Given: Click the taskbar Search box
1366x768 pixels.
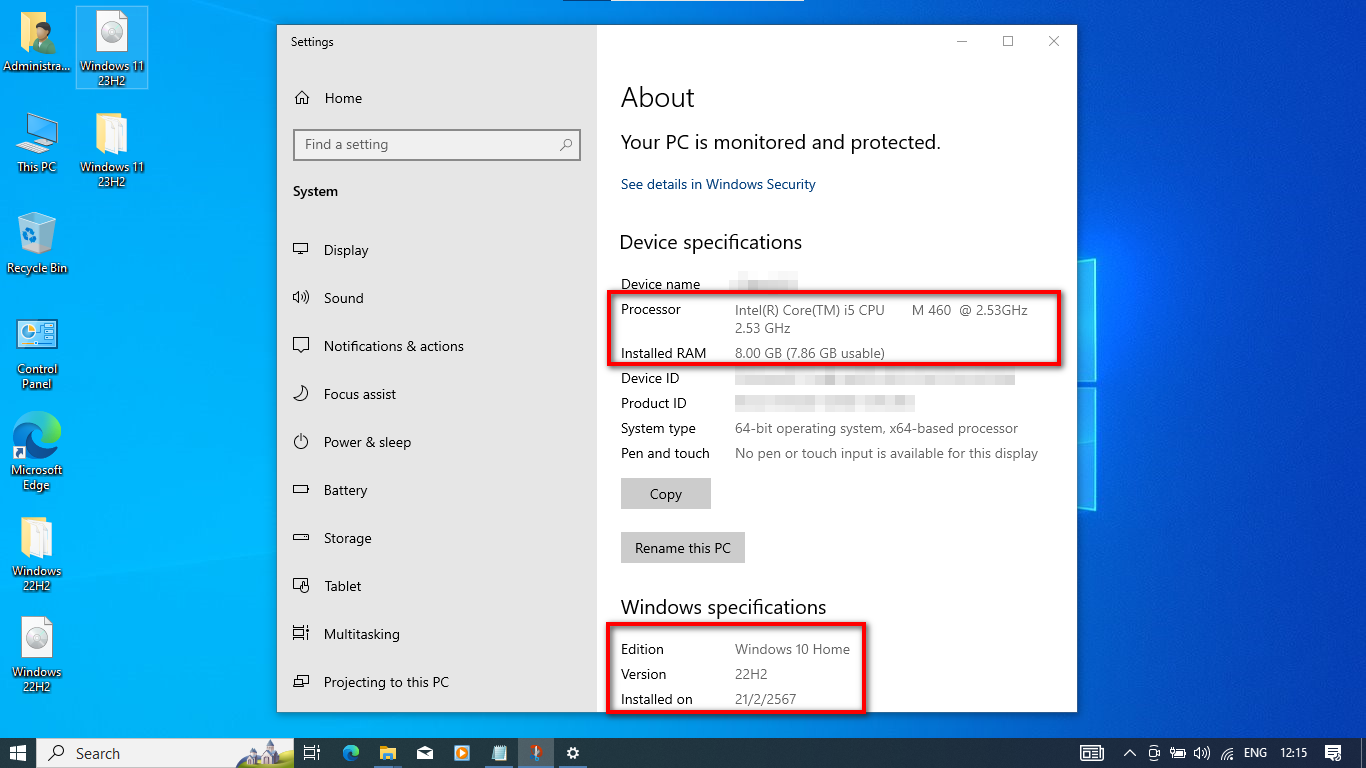Looking at the screenshot, I should pyautogui.click(x=166, y=753).
